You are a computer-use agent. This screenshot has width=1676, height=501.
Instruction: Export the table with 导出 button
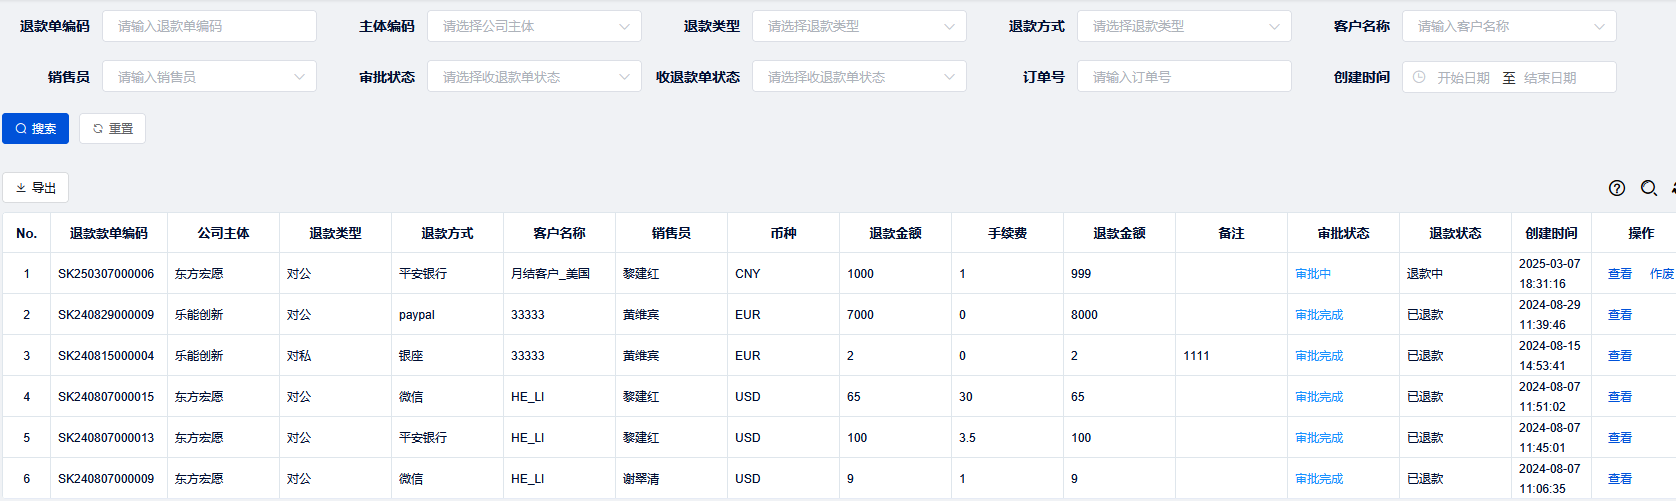click(36, 188)
